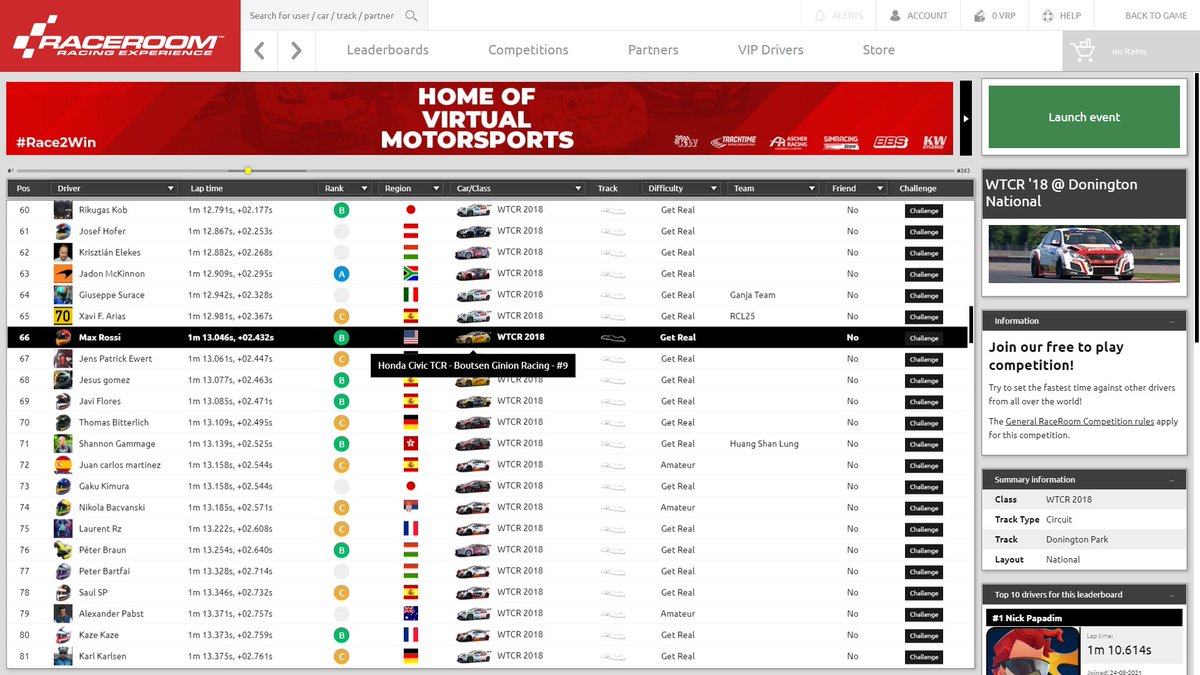Click the Australia flag for Alexander Pabst
The height and width of the screenshot is (675, 1200).
point(410,614)
